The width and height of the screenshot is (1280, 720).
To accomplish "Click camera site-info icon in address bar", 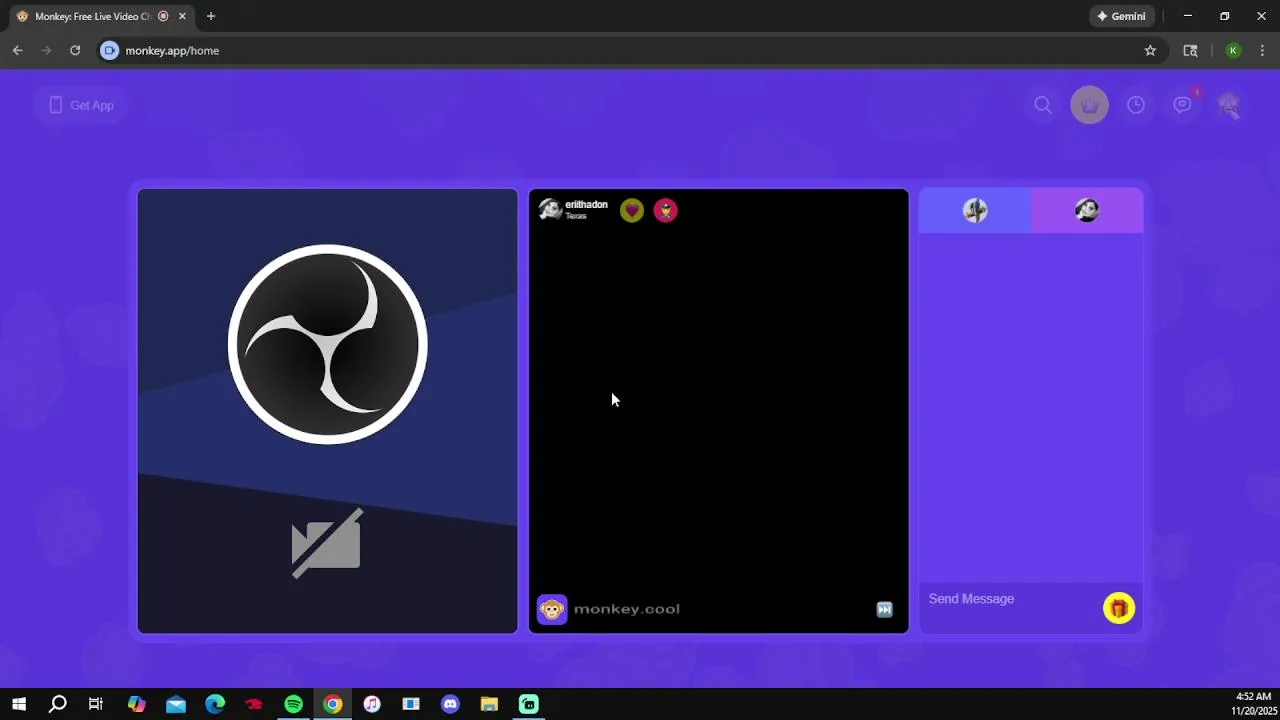I will point(110,50).
